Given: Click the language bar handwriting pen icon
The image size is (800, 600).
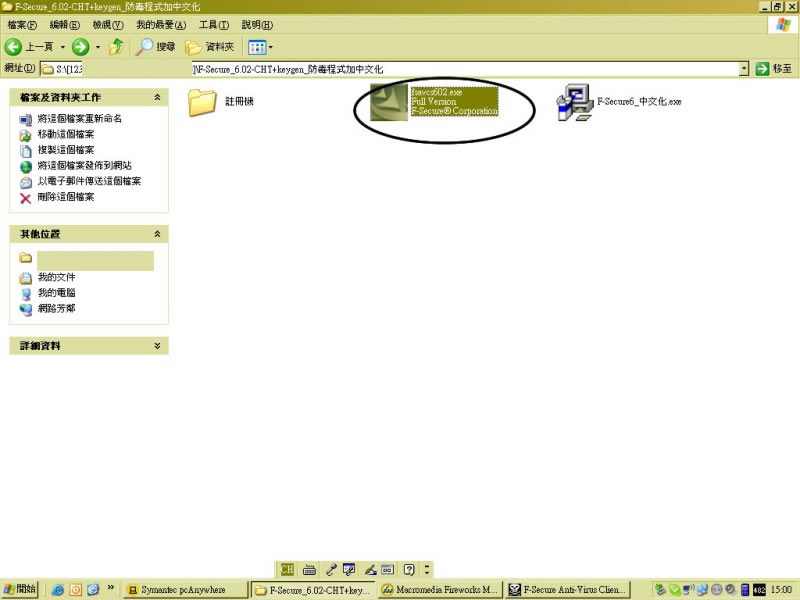Looking at the screenshot, I should pyautogui.click(x=370, y=569).
